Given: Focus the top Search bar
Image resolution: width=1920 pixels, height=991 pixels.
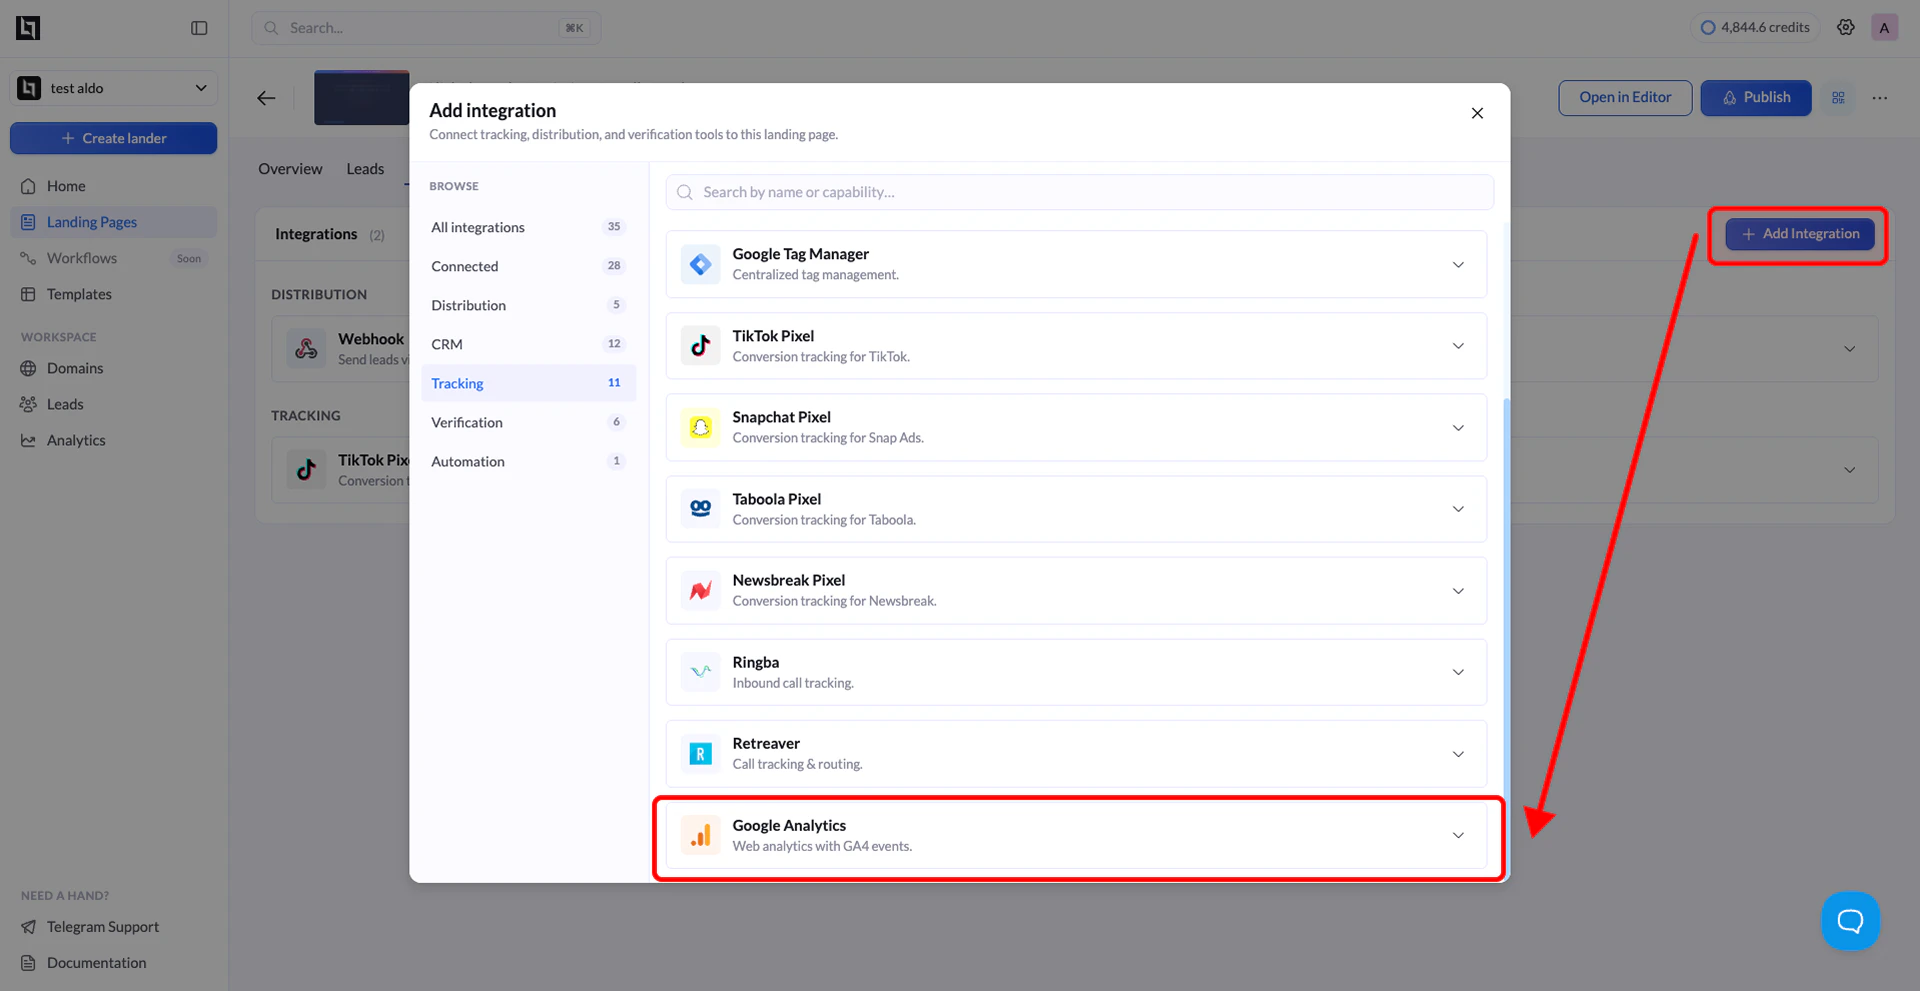Looking at the screenshot, I should point(426,28).
